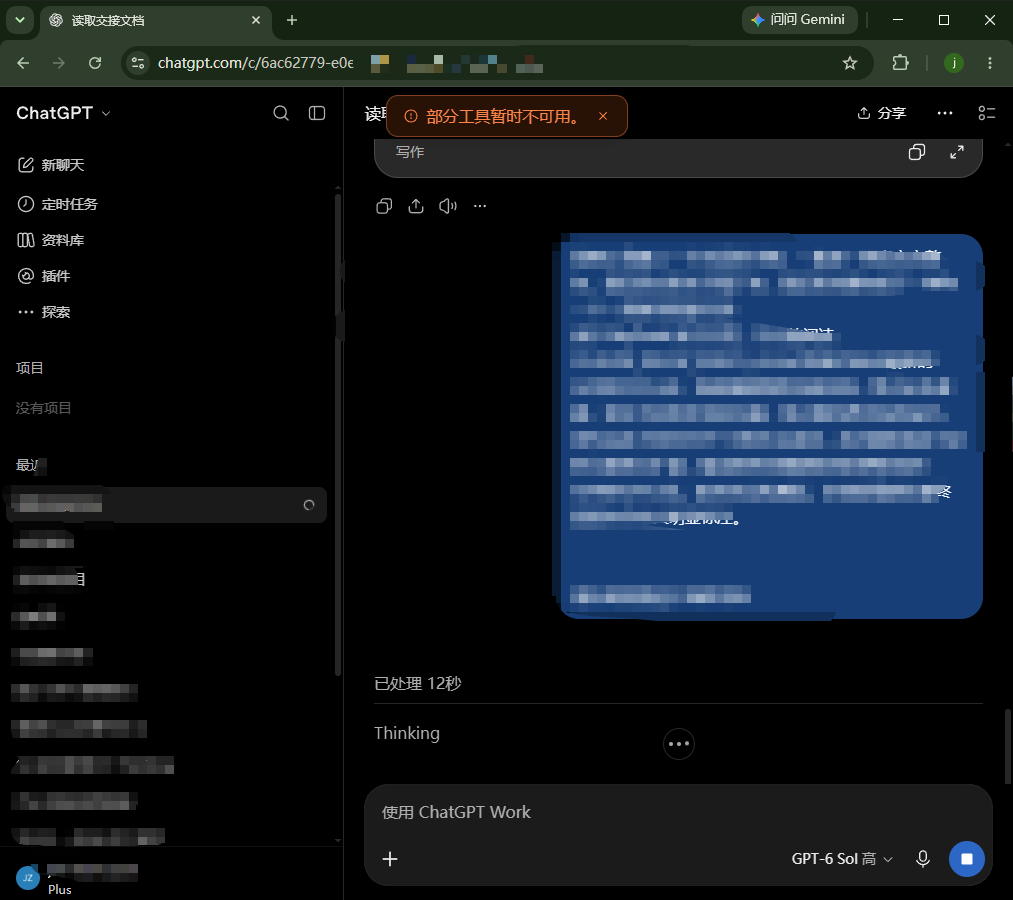The image size is (1013, 900).
Task: Bookmark this page with the star
Action: (850, 63)
